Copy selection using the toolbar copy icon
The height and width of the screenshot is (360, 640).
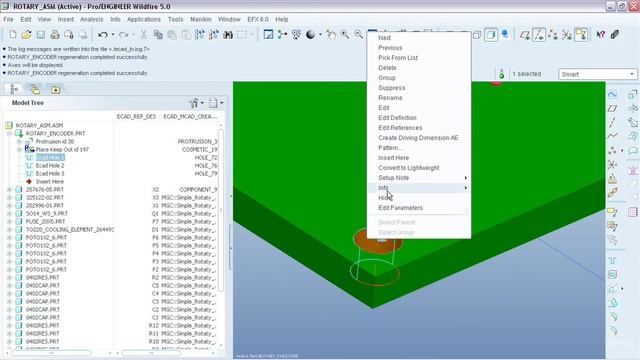(158, 35)
